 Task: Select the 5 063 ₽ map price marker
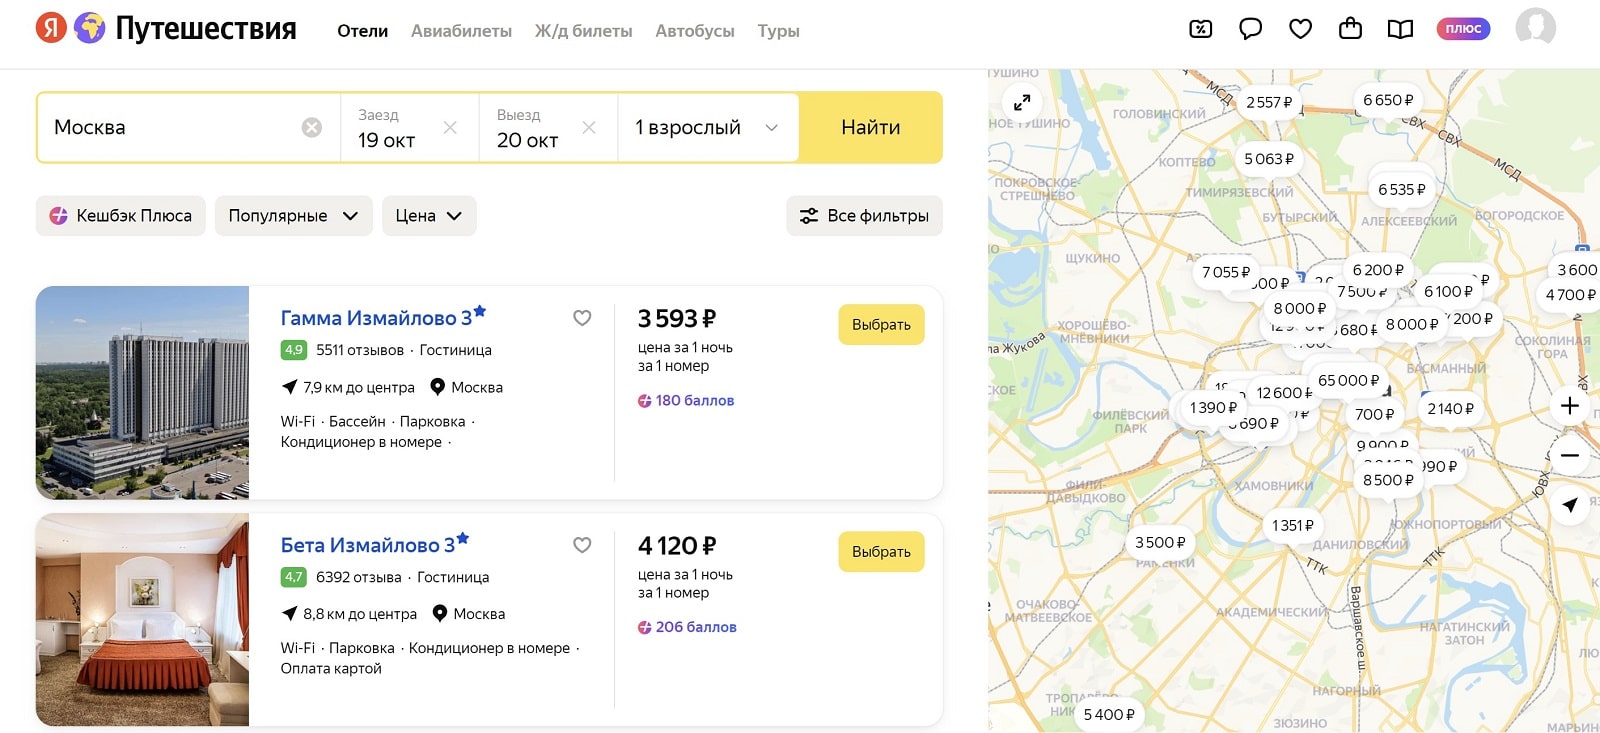(1269, 159)
